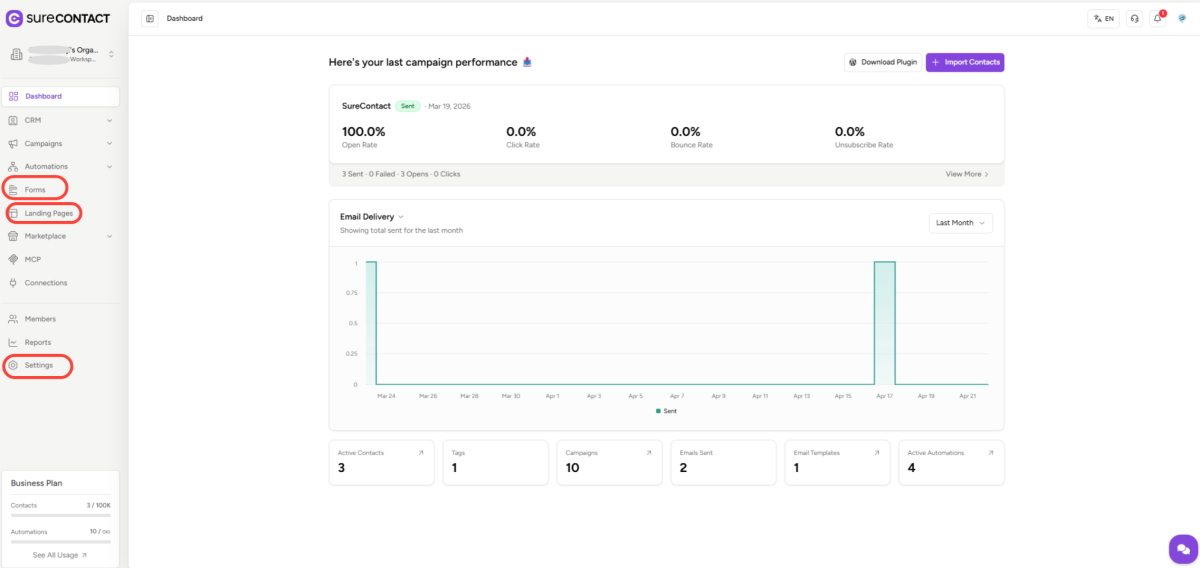The height and width of the screenshot is (568, 1200).
Task: Open the chat widget bubble
Action: click(1182, 549)
